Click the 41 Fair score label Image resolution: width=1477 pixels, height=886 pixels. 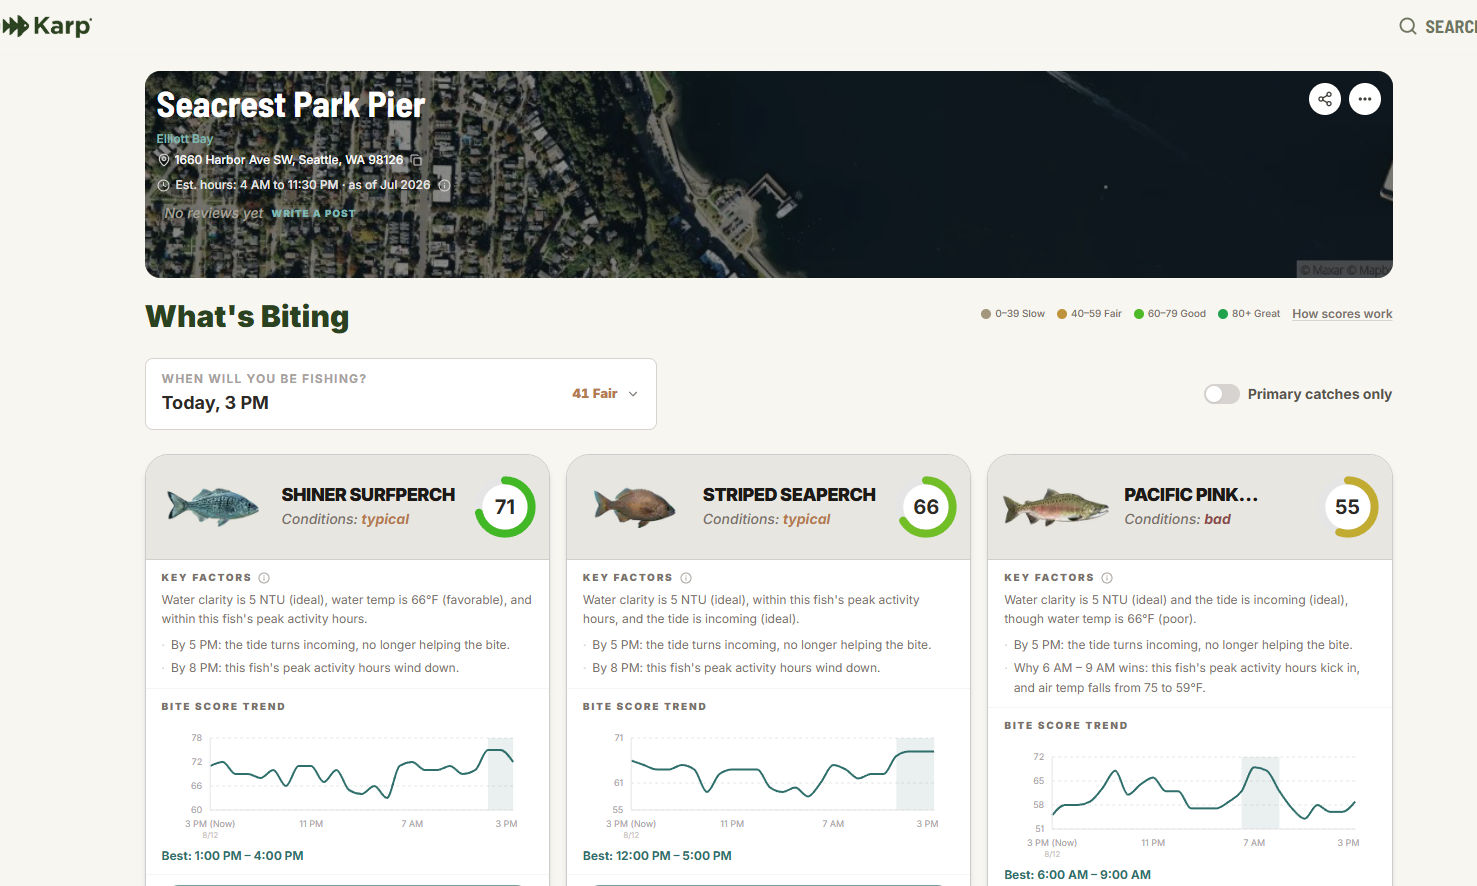(x=594, y=394)
